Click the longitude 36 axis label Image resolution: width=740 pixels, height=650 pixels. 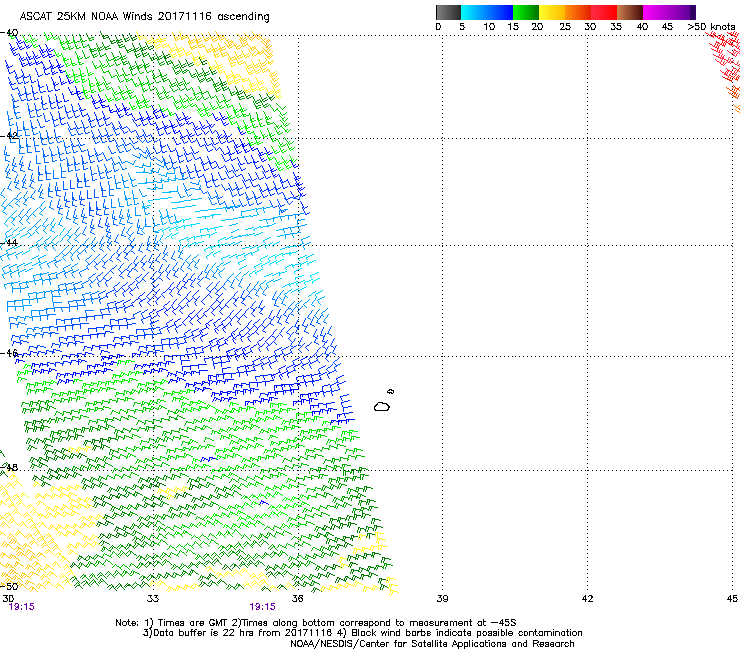[x=297, y=599]
